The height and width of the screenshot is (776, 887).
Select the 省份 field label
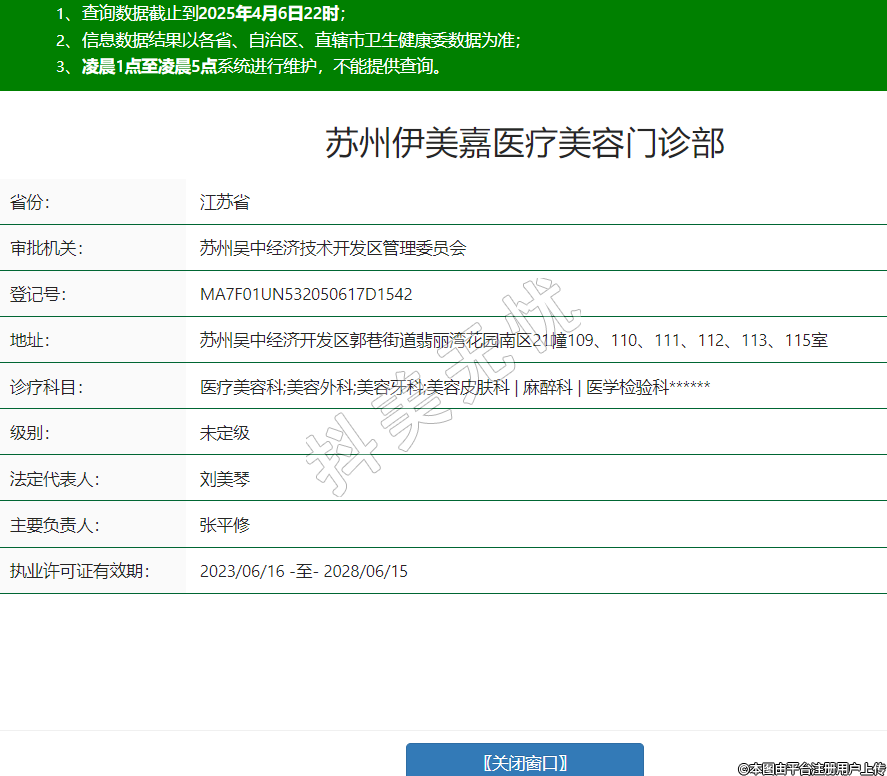(x=30, y=202)
